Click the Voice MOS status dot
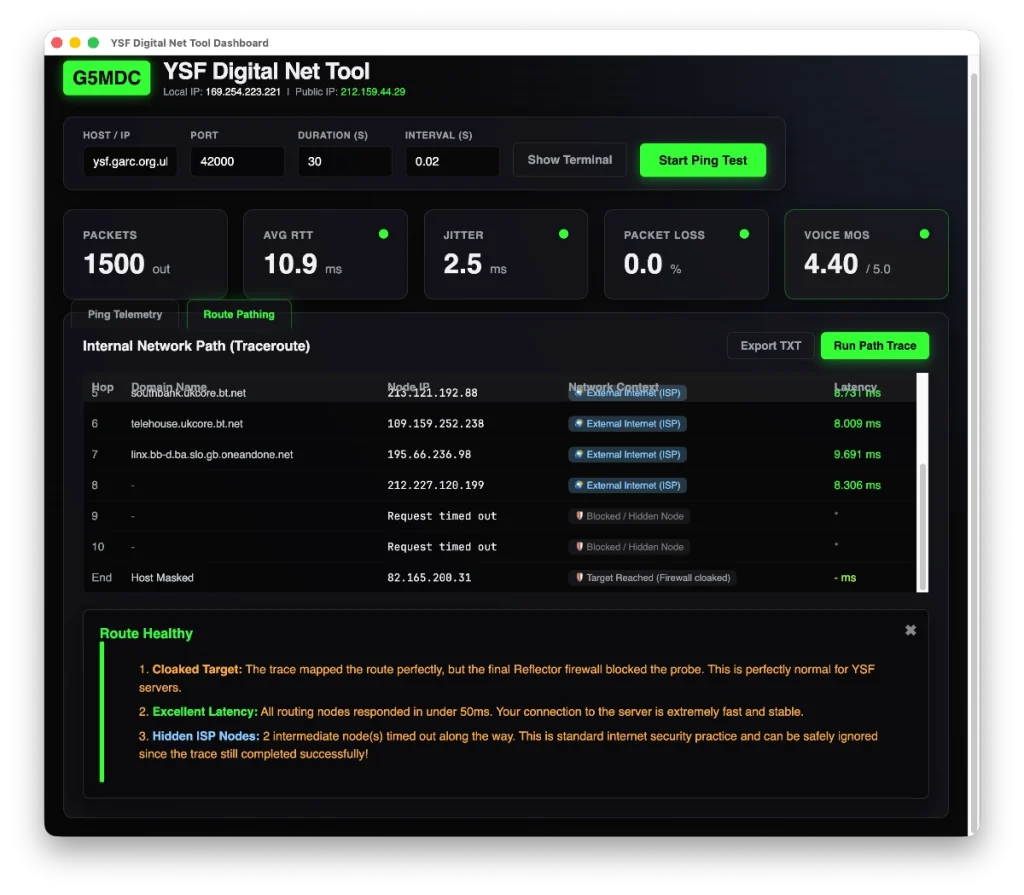 pos(924,234)
